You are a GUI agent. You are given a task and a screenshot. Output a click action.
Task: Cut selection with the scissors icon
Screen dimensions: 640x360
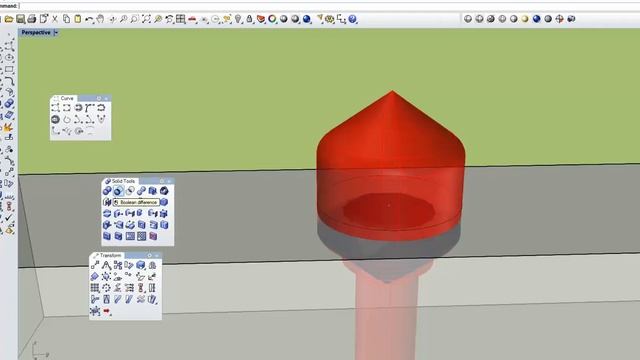coord(55,19)
